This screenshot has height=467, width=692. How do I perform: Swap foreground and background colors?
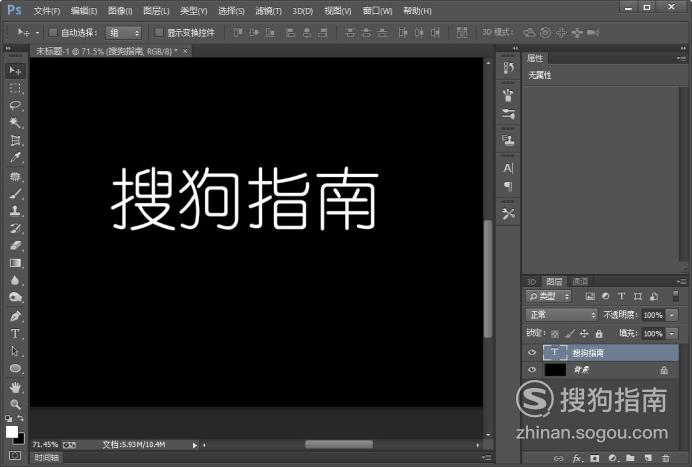point(20,418)
